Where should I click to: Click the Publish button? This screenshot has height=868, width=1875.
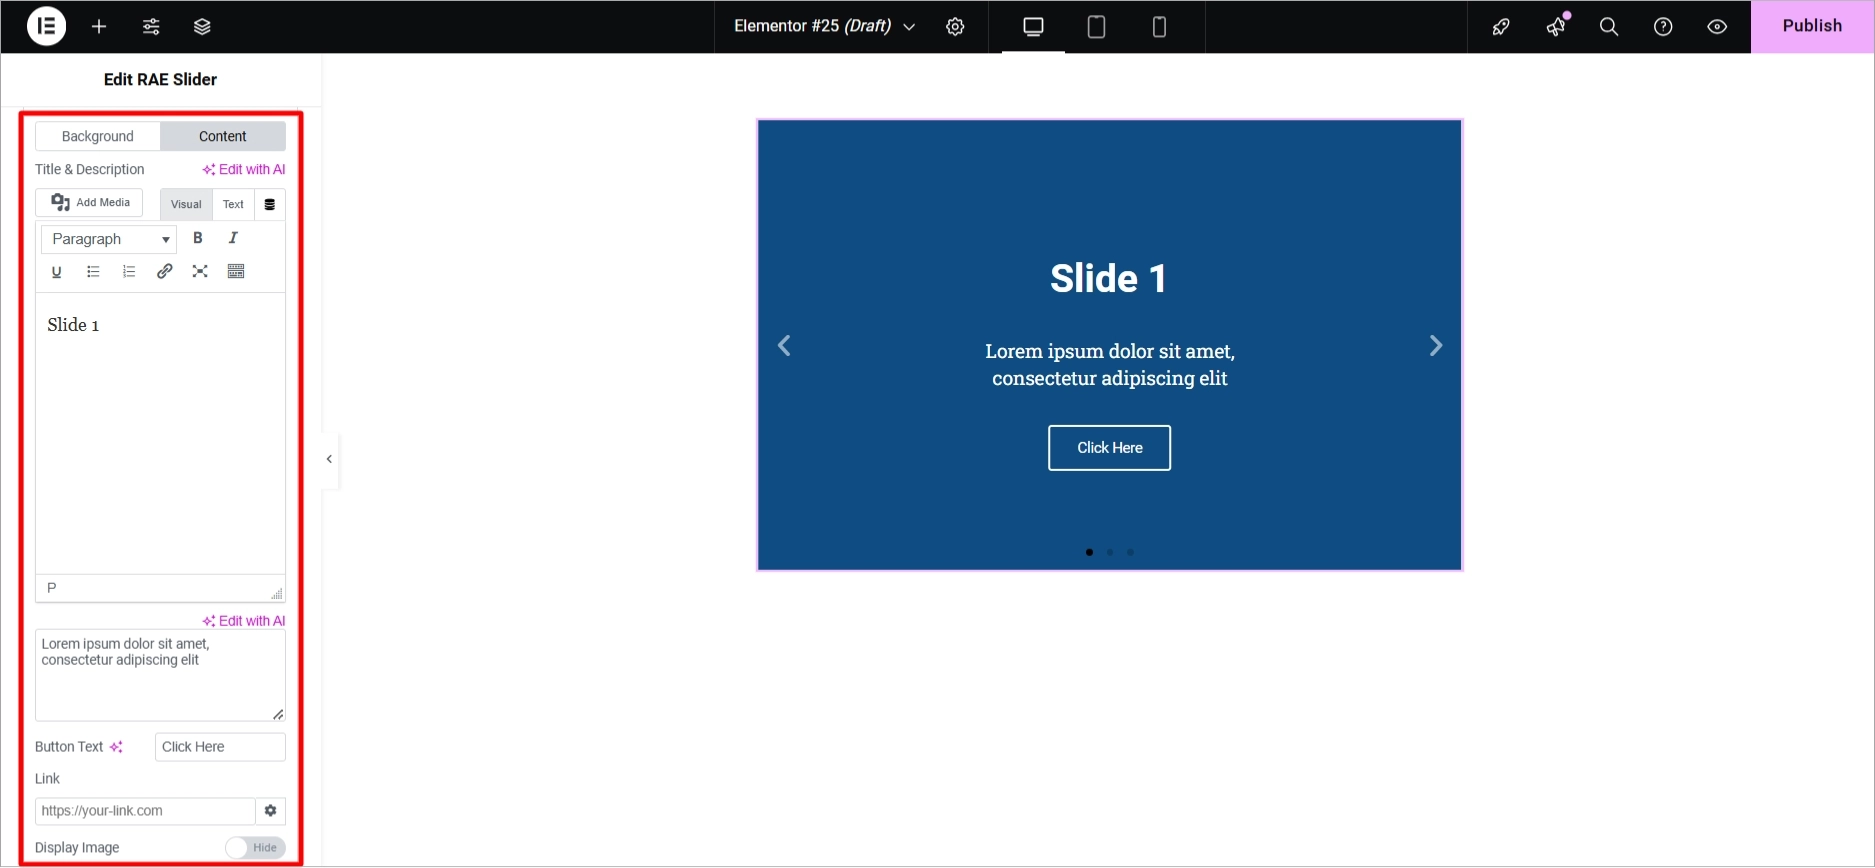[x=1811, y=27]
